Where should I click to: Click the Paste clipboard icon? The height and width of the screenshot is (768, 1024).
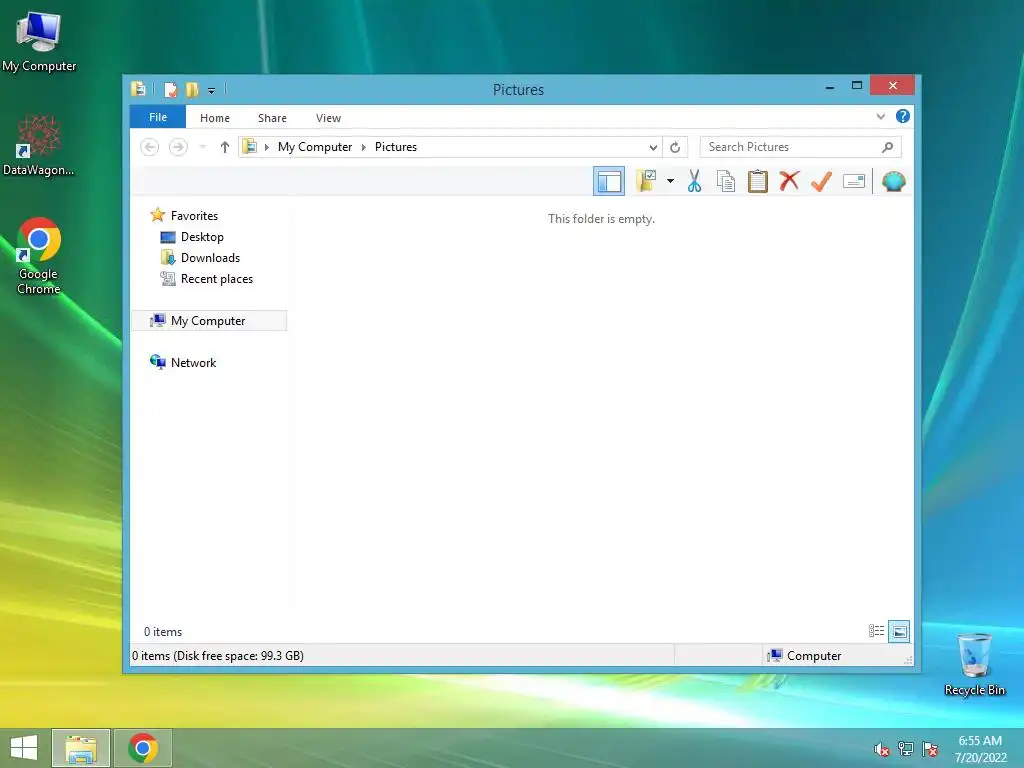(x=758, y=181)
